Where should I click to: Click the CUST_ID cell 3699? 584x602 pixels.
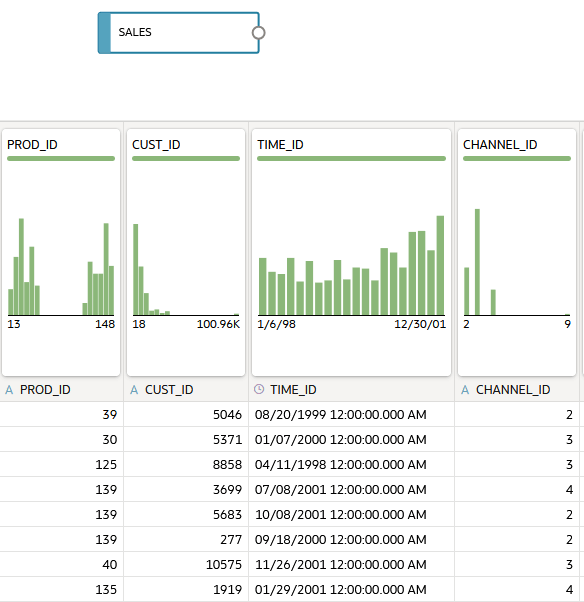(x=186, y=490)
